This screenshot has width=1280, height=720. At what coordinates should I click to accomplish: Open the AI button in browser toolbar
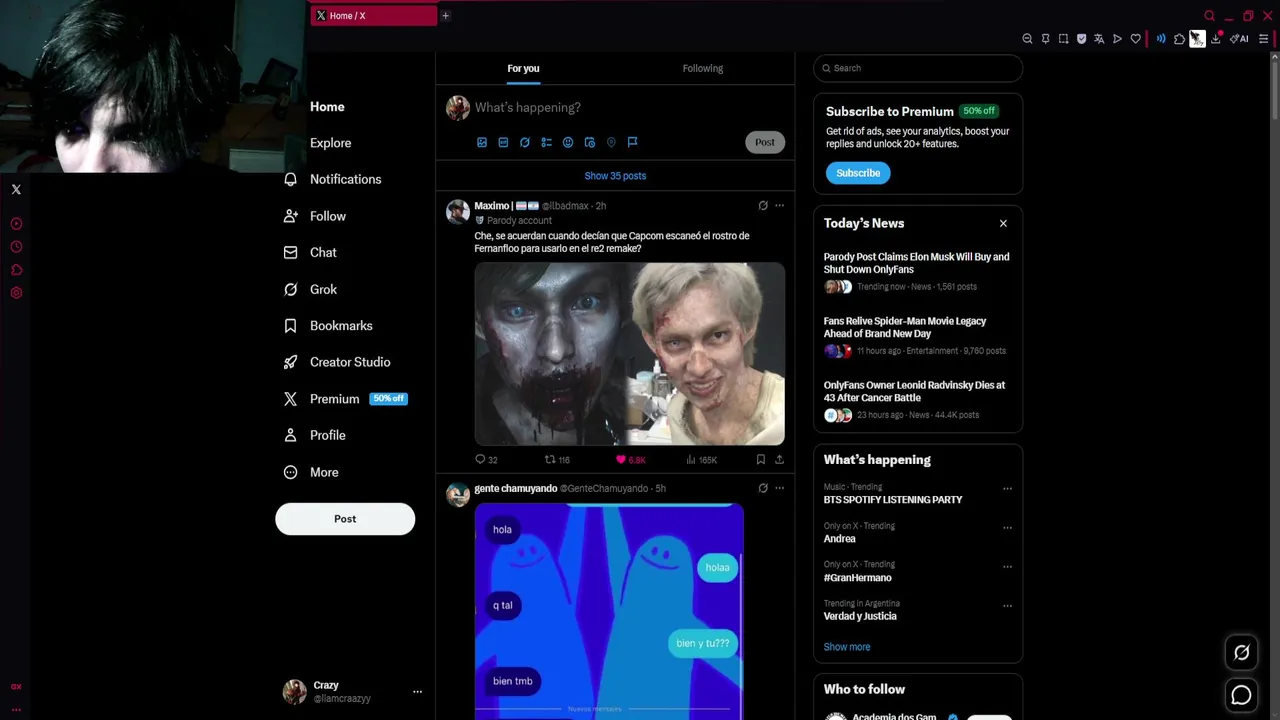pyautogui.click(x=1239, y=39)
